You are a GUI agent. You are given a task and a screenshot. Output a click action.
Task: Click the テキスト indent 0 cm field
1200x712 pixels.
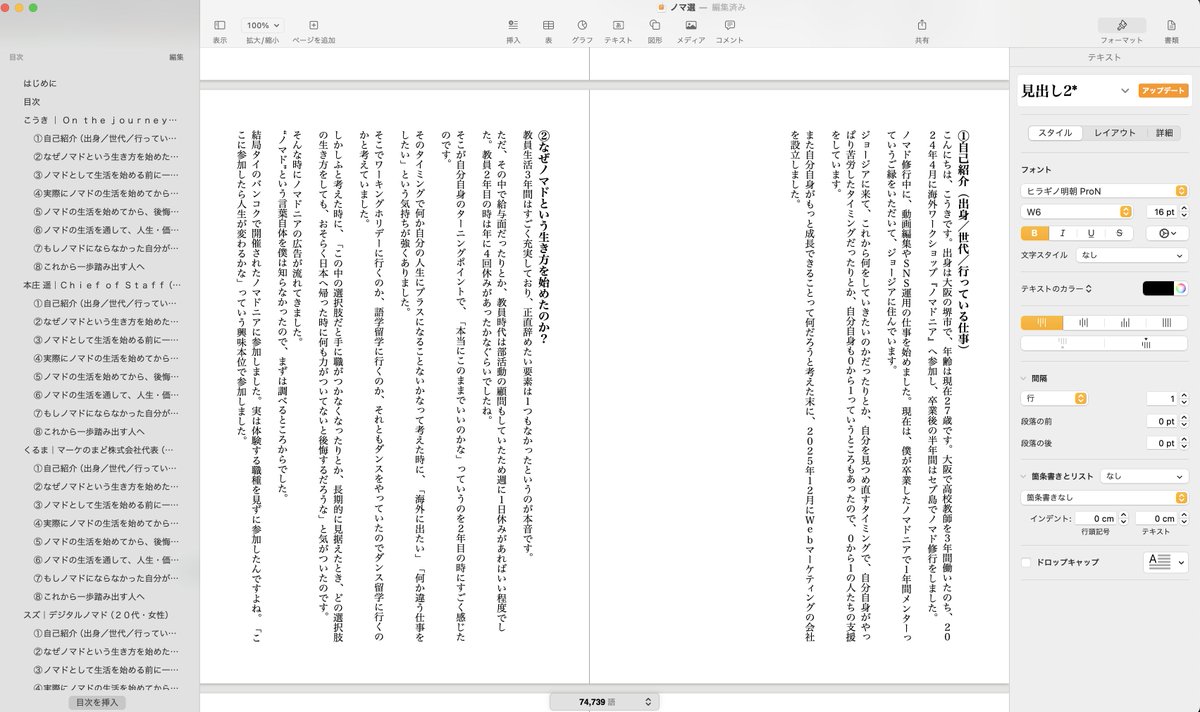(1157, 518)
